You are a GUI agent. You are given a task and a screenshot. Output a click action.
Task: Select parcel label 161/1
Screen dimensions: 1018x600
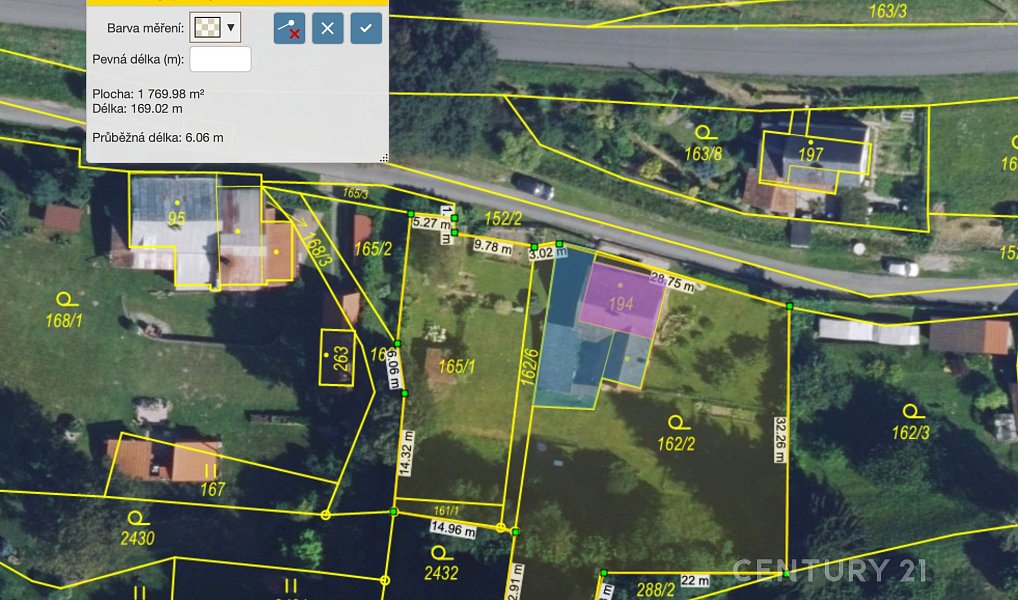click(x=446, y=512)
